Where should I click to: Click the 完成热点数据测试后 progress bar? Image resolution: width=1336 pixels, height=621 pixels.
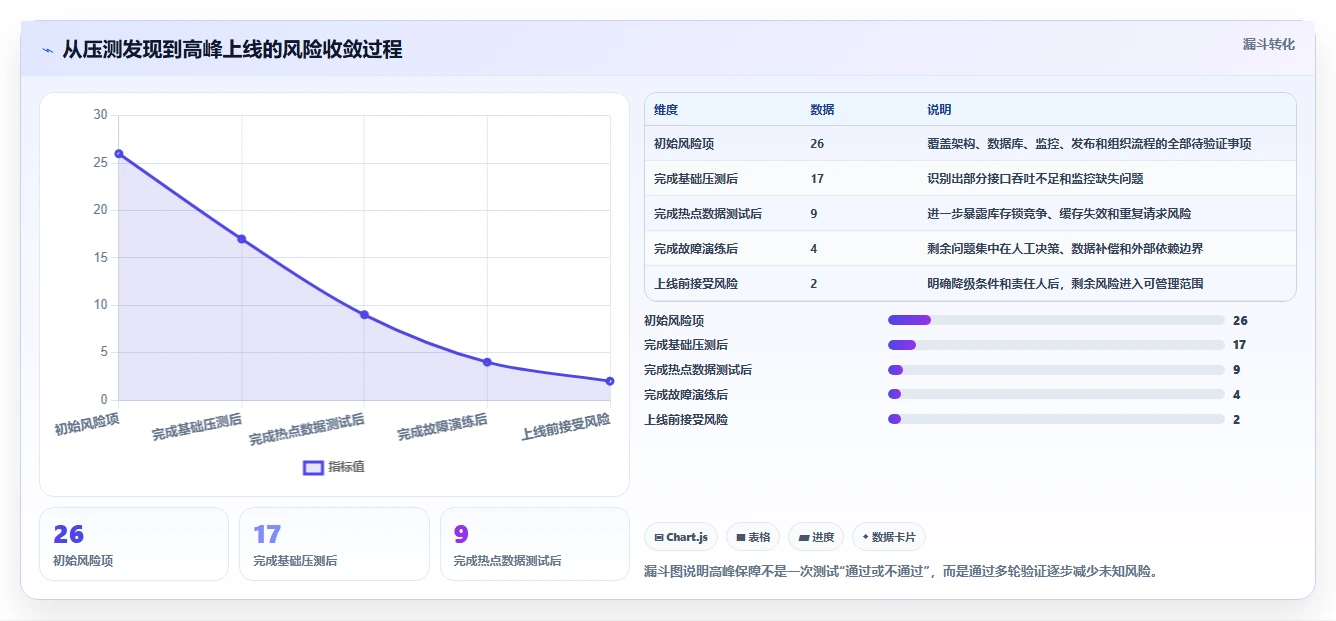(1056, 370)
